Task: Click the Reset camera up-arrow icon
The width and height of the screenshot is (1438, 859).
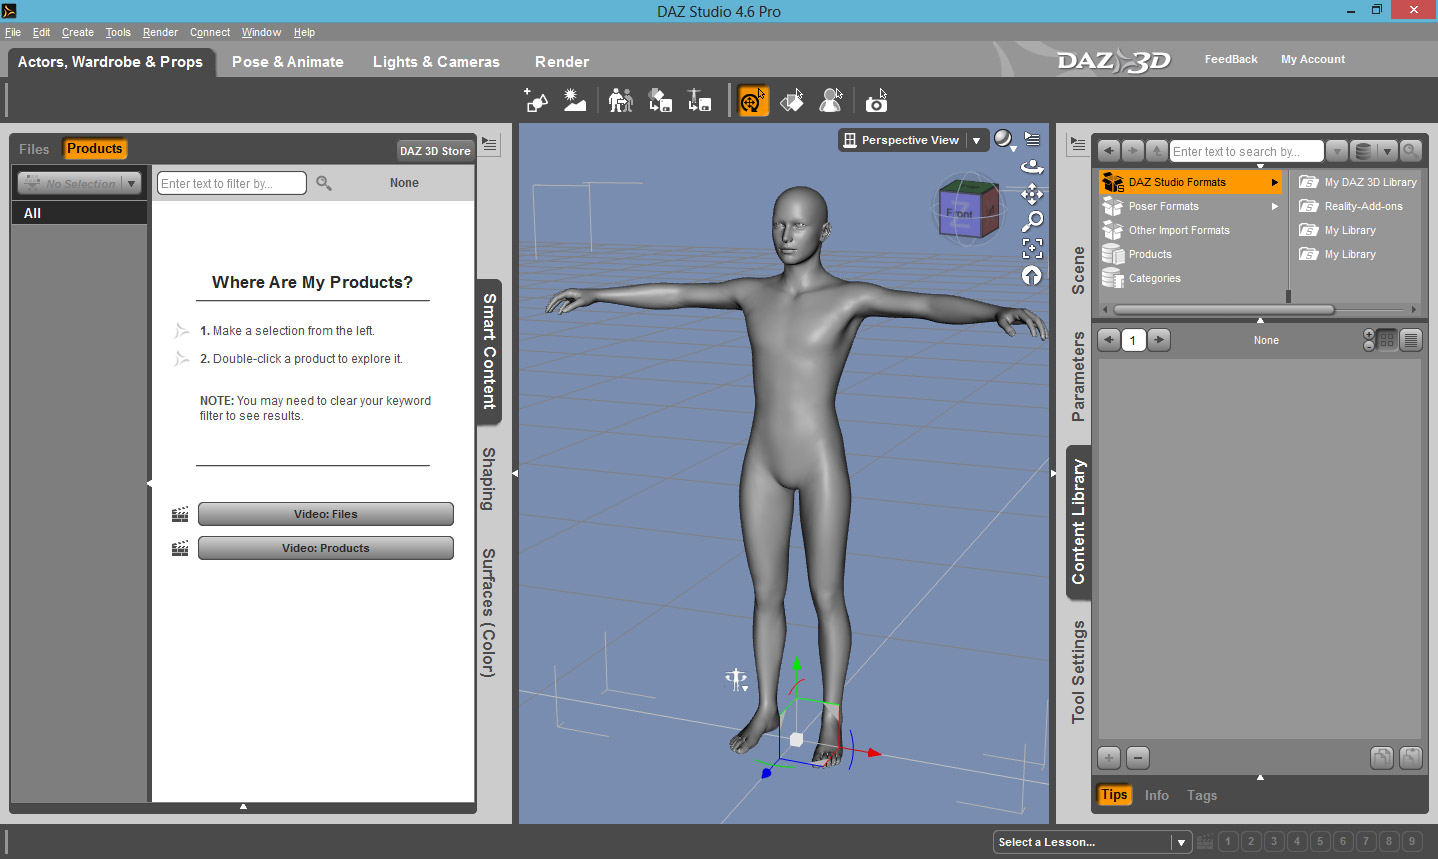Action: pos(1032,275)
